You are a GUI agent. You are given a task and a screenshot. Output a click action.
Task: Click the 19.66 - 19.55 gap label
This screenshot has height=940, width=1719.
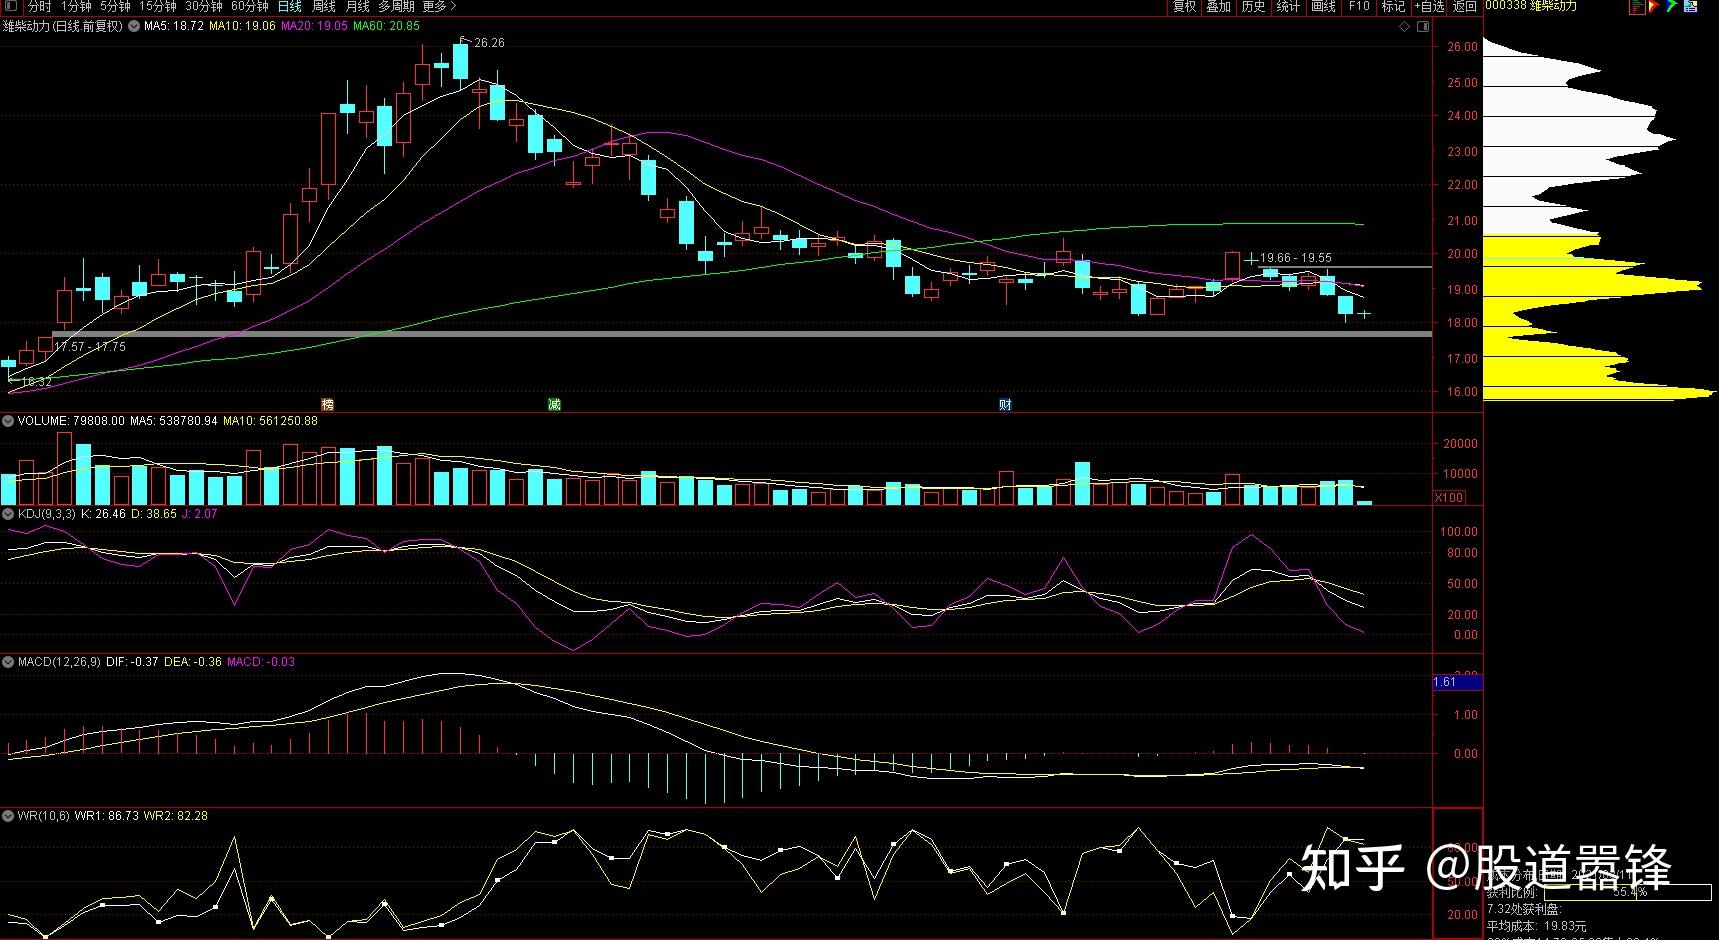pos(1296,258)
